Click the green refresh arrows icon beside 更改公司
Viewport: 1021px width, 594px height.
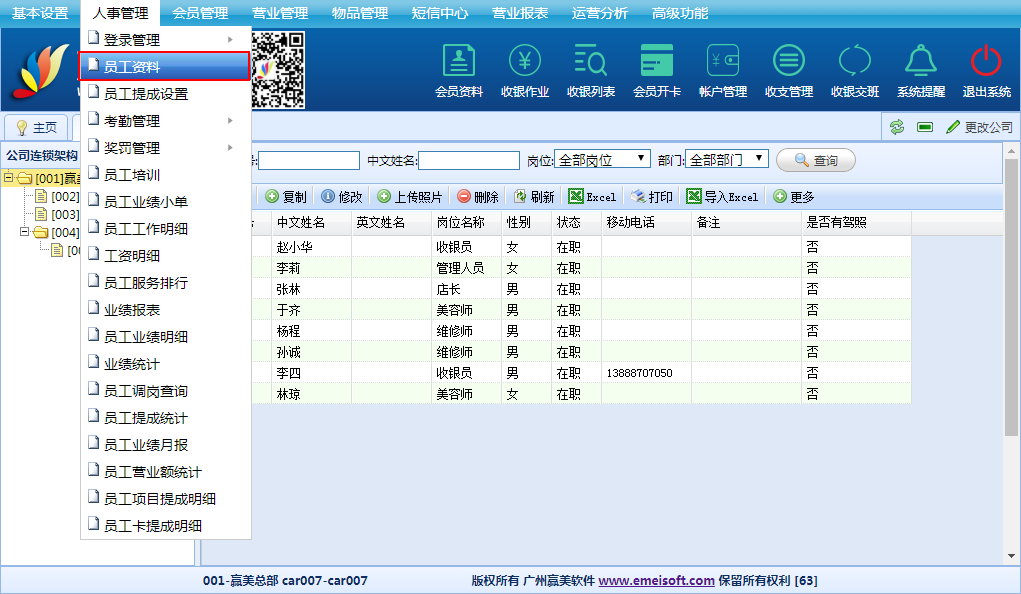[x=897, y=127]
